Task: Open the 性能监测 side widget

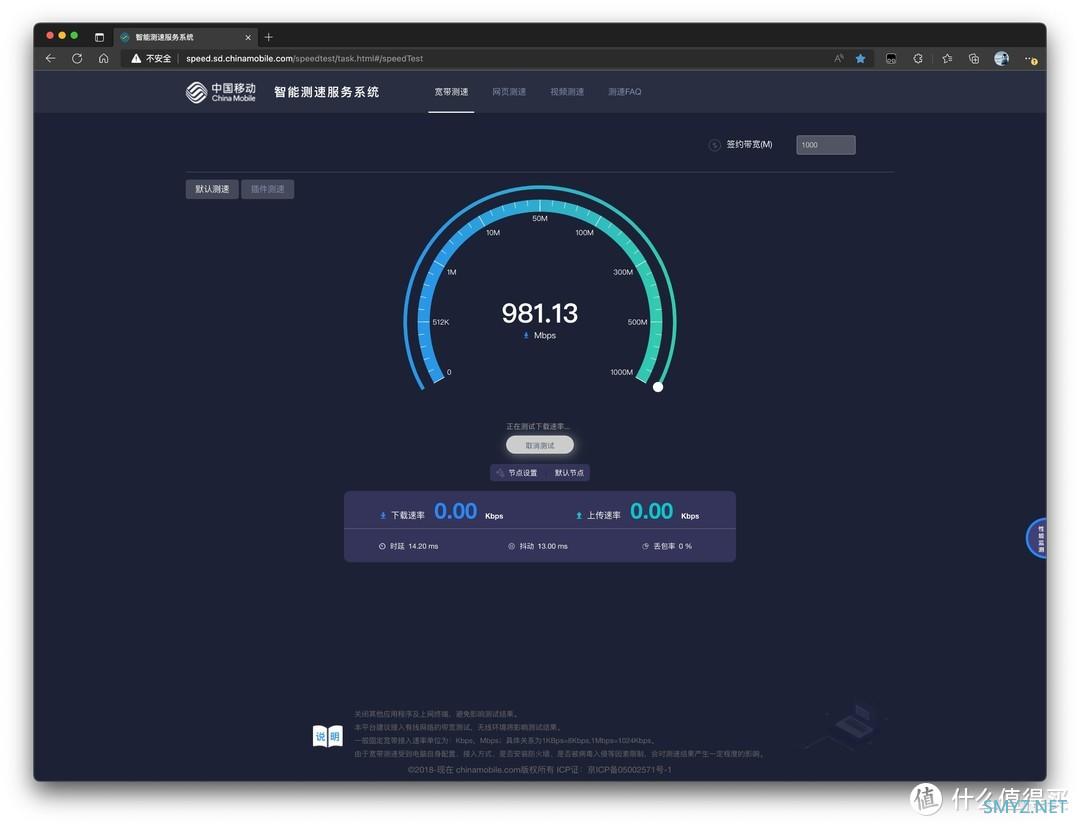Action: pyautogui.click(x=1039, y=538)
